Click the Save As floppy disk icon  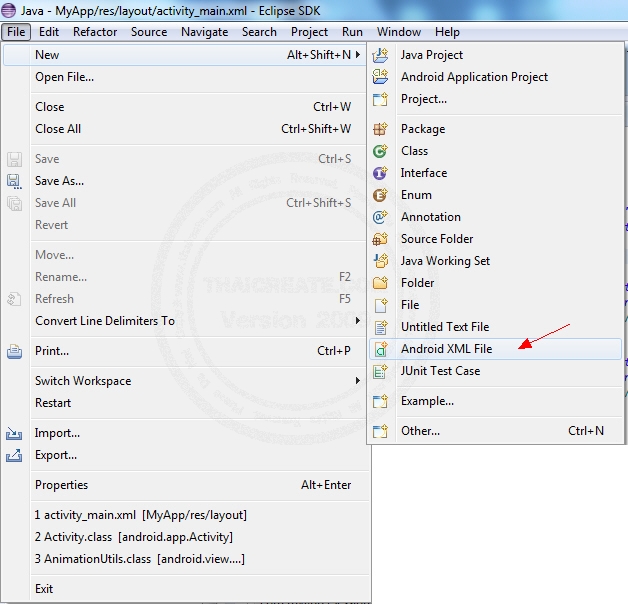click(x=14, y=181)
